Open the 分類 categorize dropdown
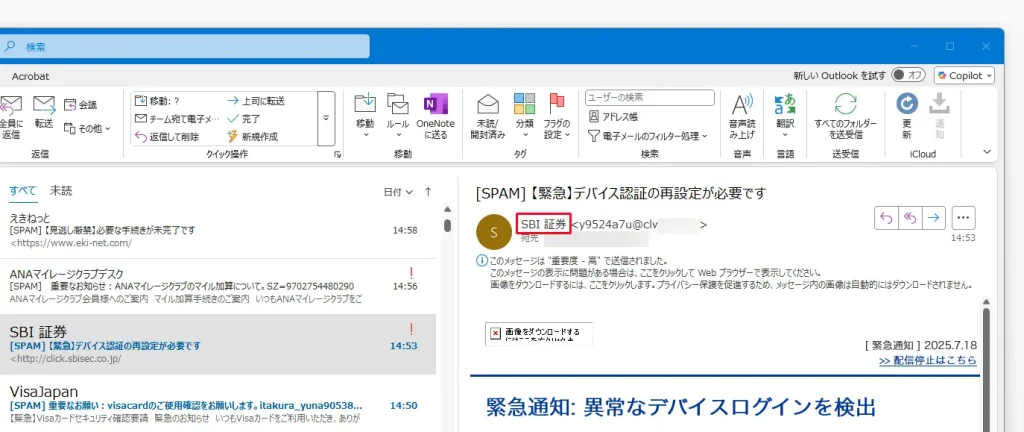1024x432 pixels. click(524, 116)
